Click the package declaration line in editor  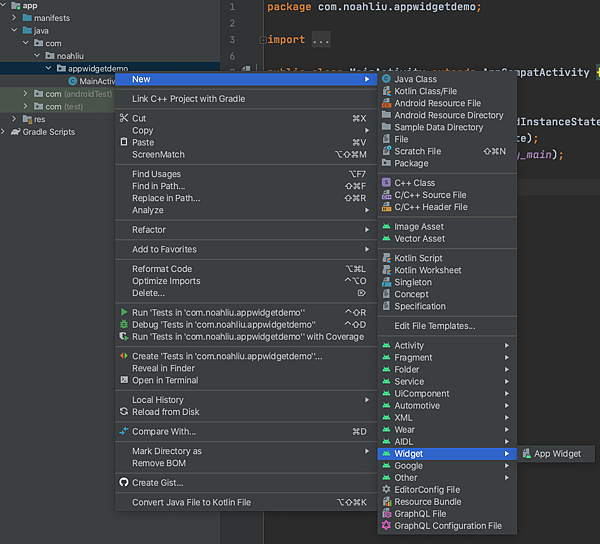(x=374, y=7)
